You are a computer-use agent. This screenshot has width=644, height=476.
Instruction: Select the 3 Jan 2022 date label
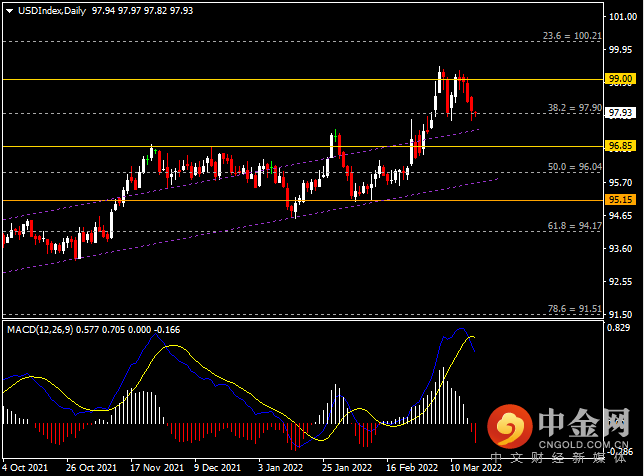coord(280,468)
